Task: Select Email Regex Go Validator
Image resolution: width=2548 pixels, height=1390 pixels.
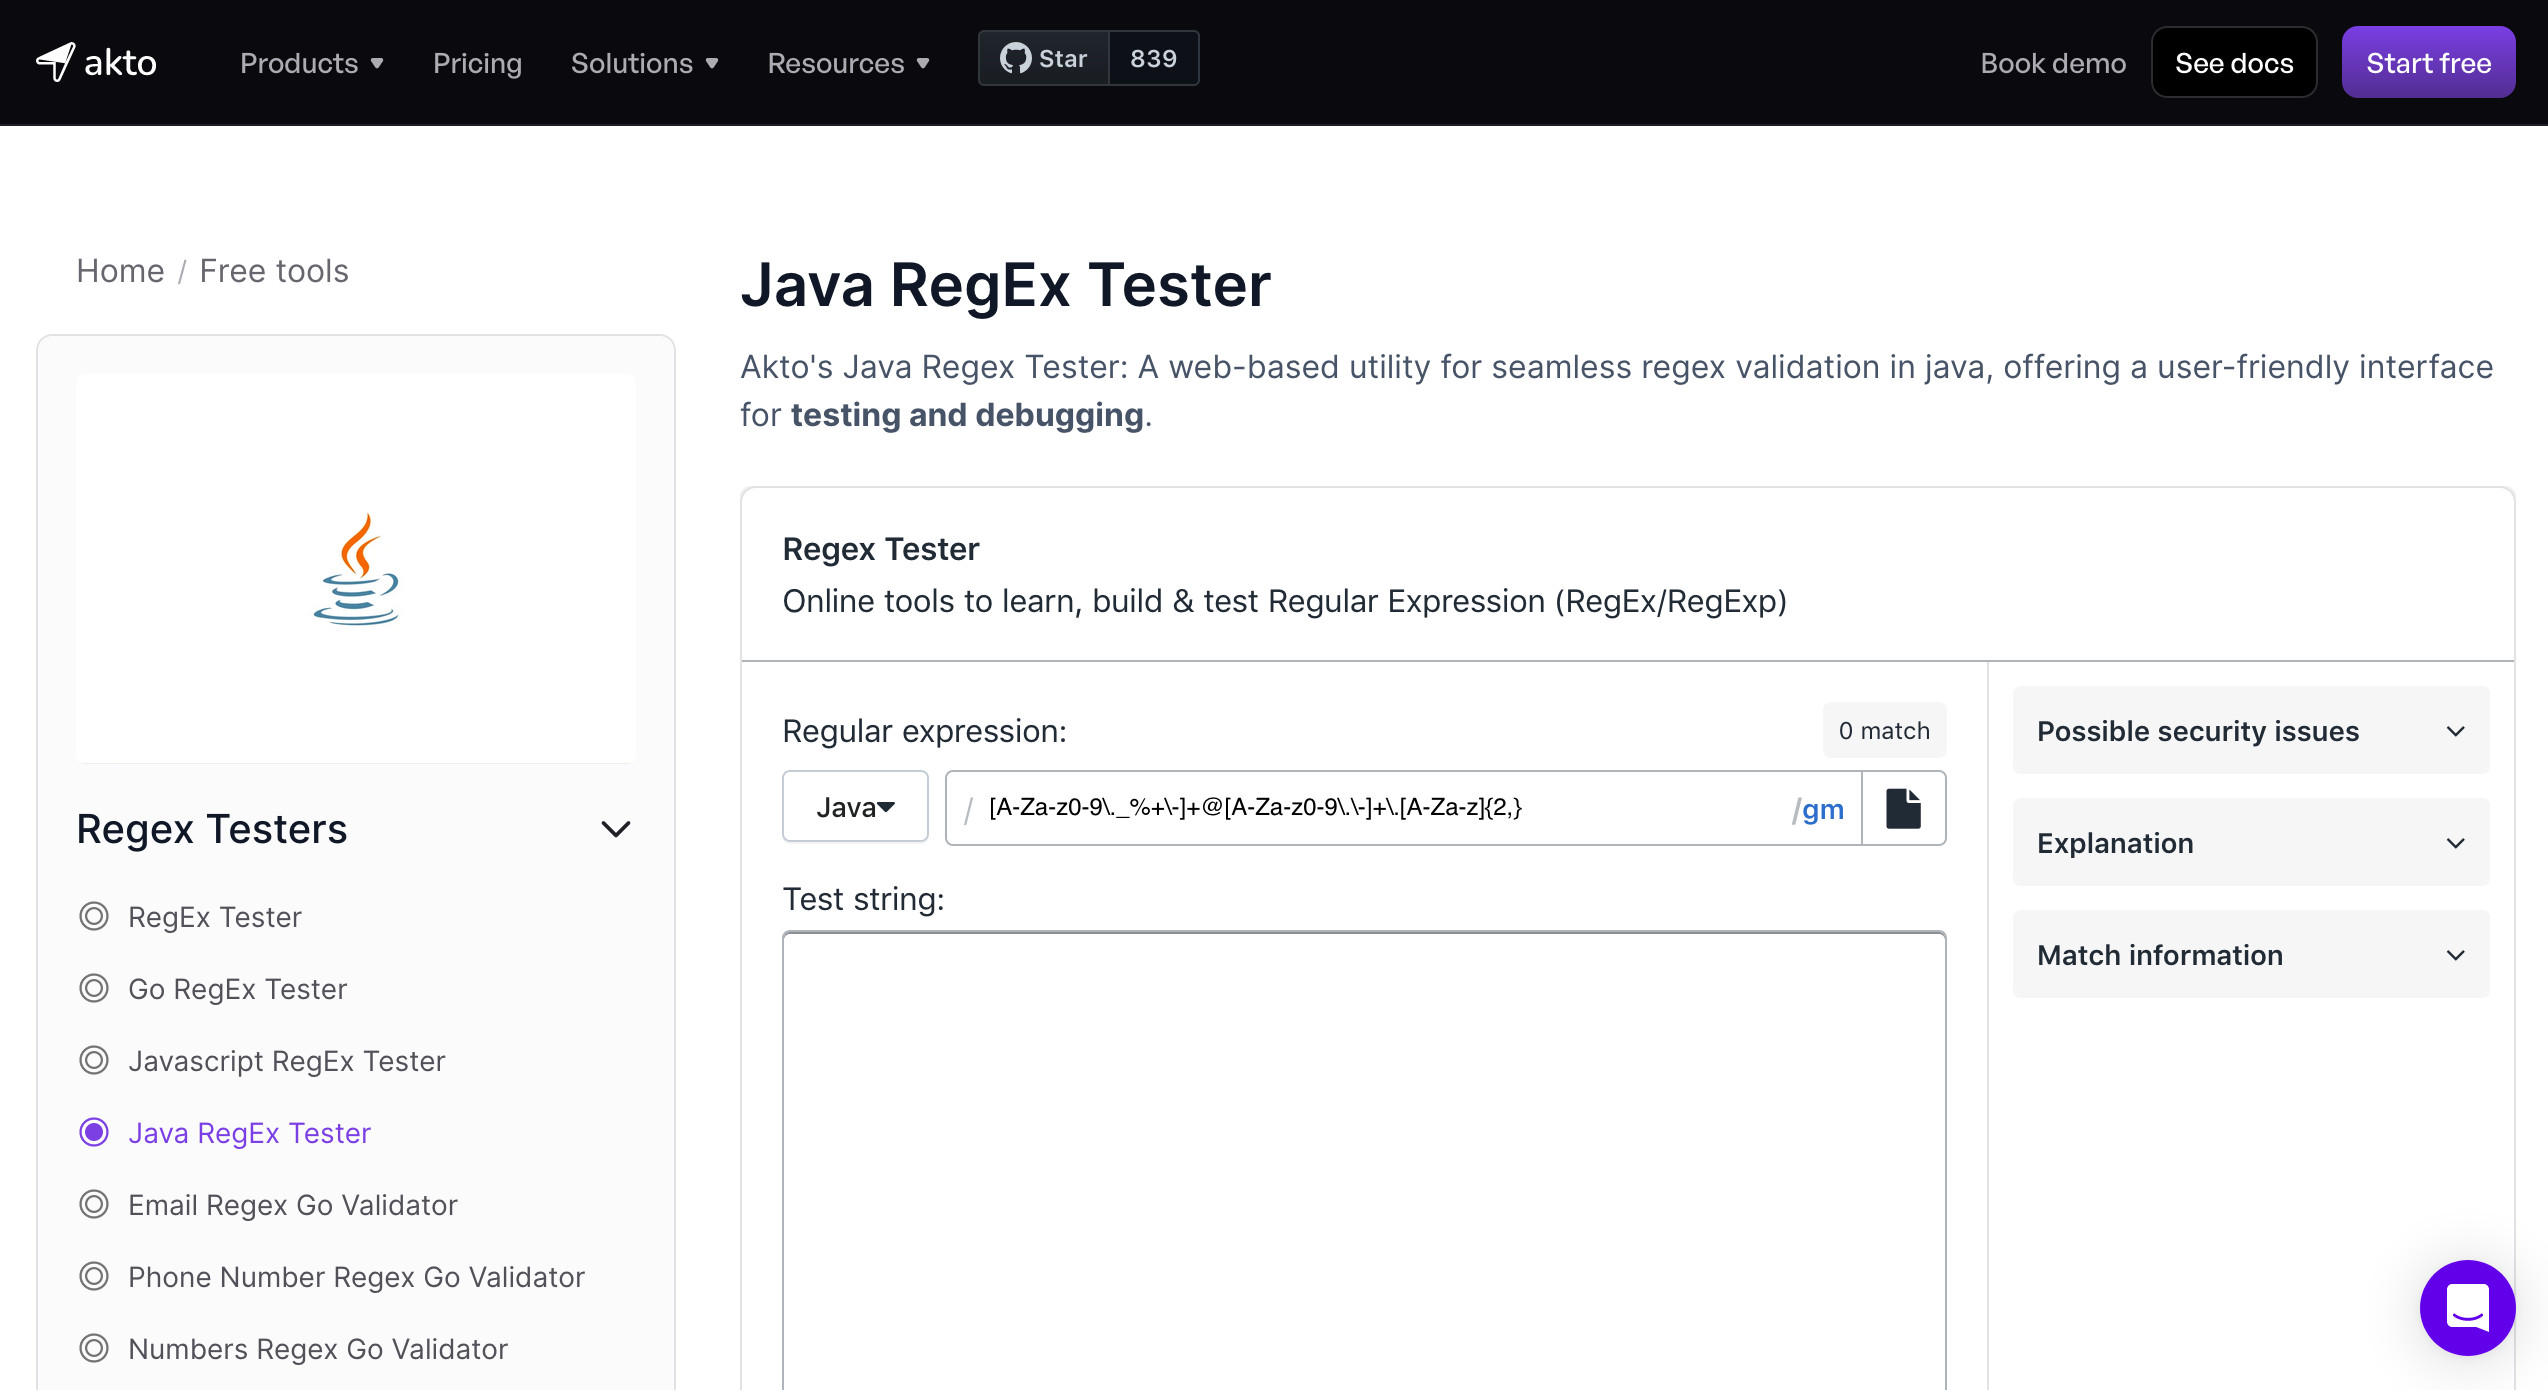Action: tap(268, 1205)
